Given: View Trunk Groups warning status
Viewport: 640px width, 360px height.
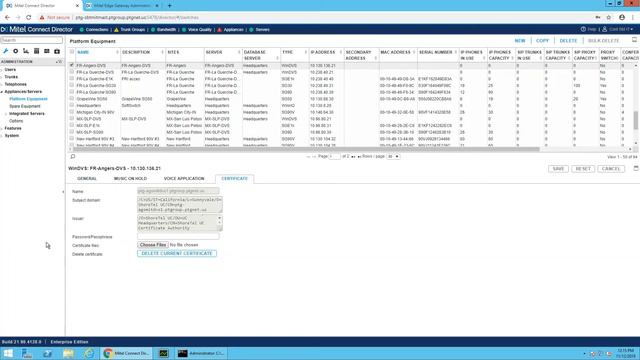Looking at the screenshot, I should coord(130,30).
